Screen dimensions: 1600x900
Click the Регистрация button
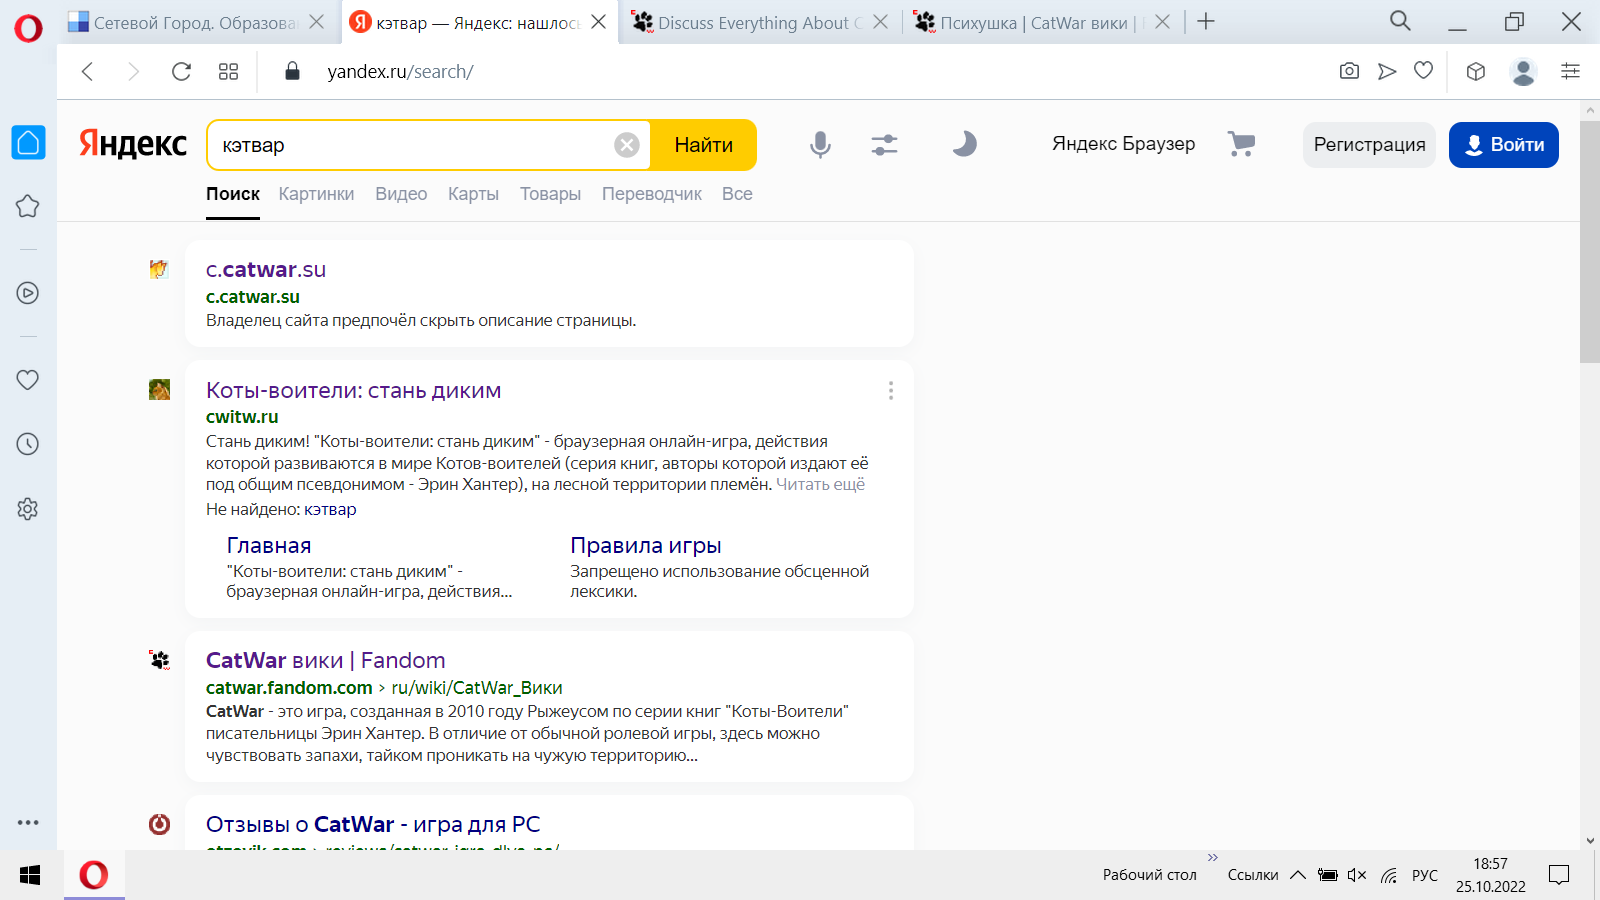pos(1369,145)
